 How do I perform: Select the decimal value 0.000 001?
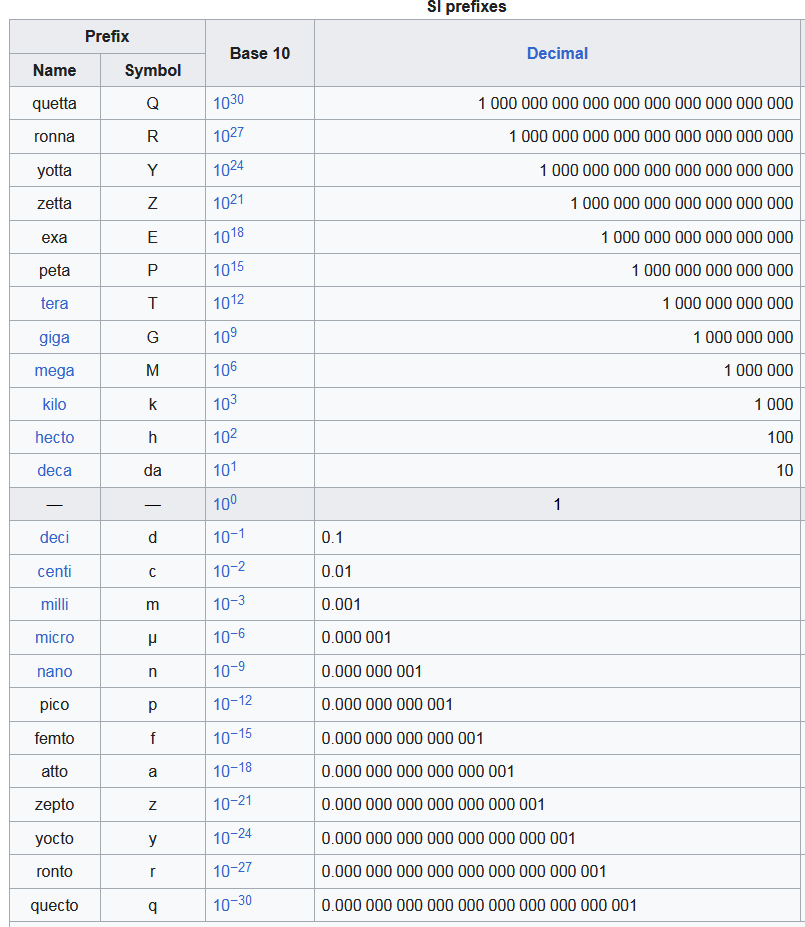click(x=356, y=637)
